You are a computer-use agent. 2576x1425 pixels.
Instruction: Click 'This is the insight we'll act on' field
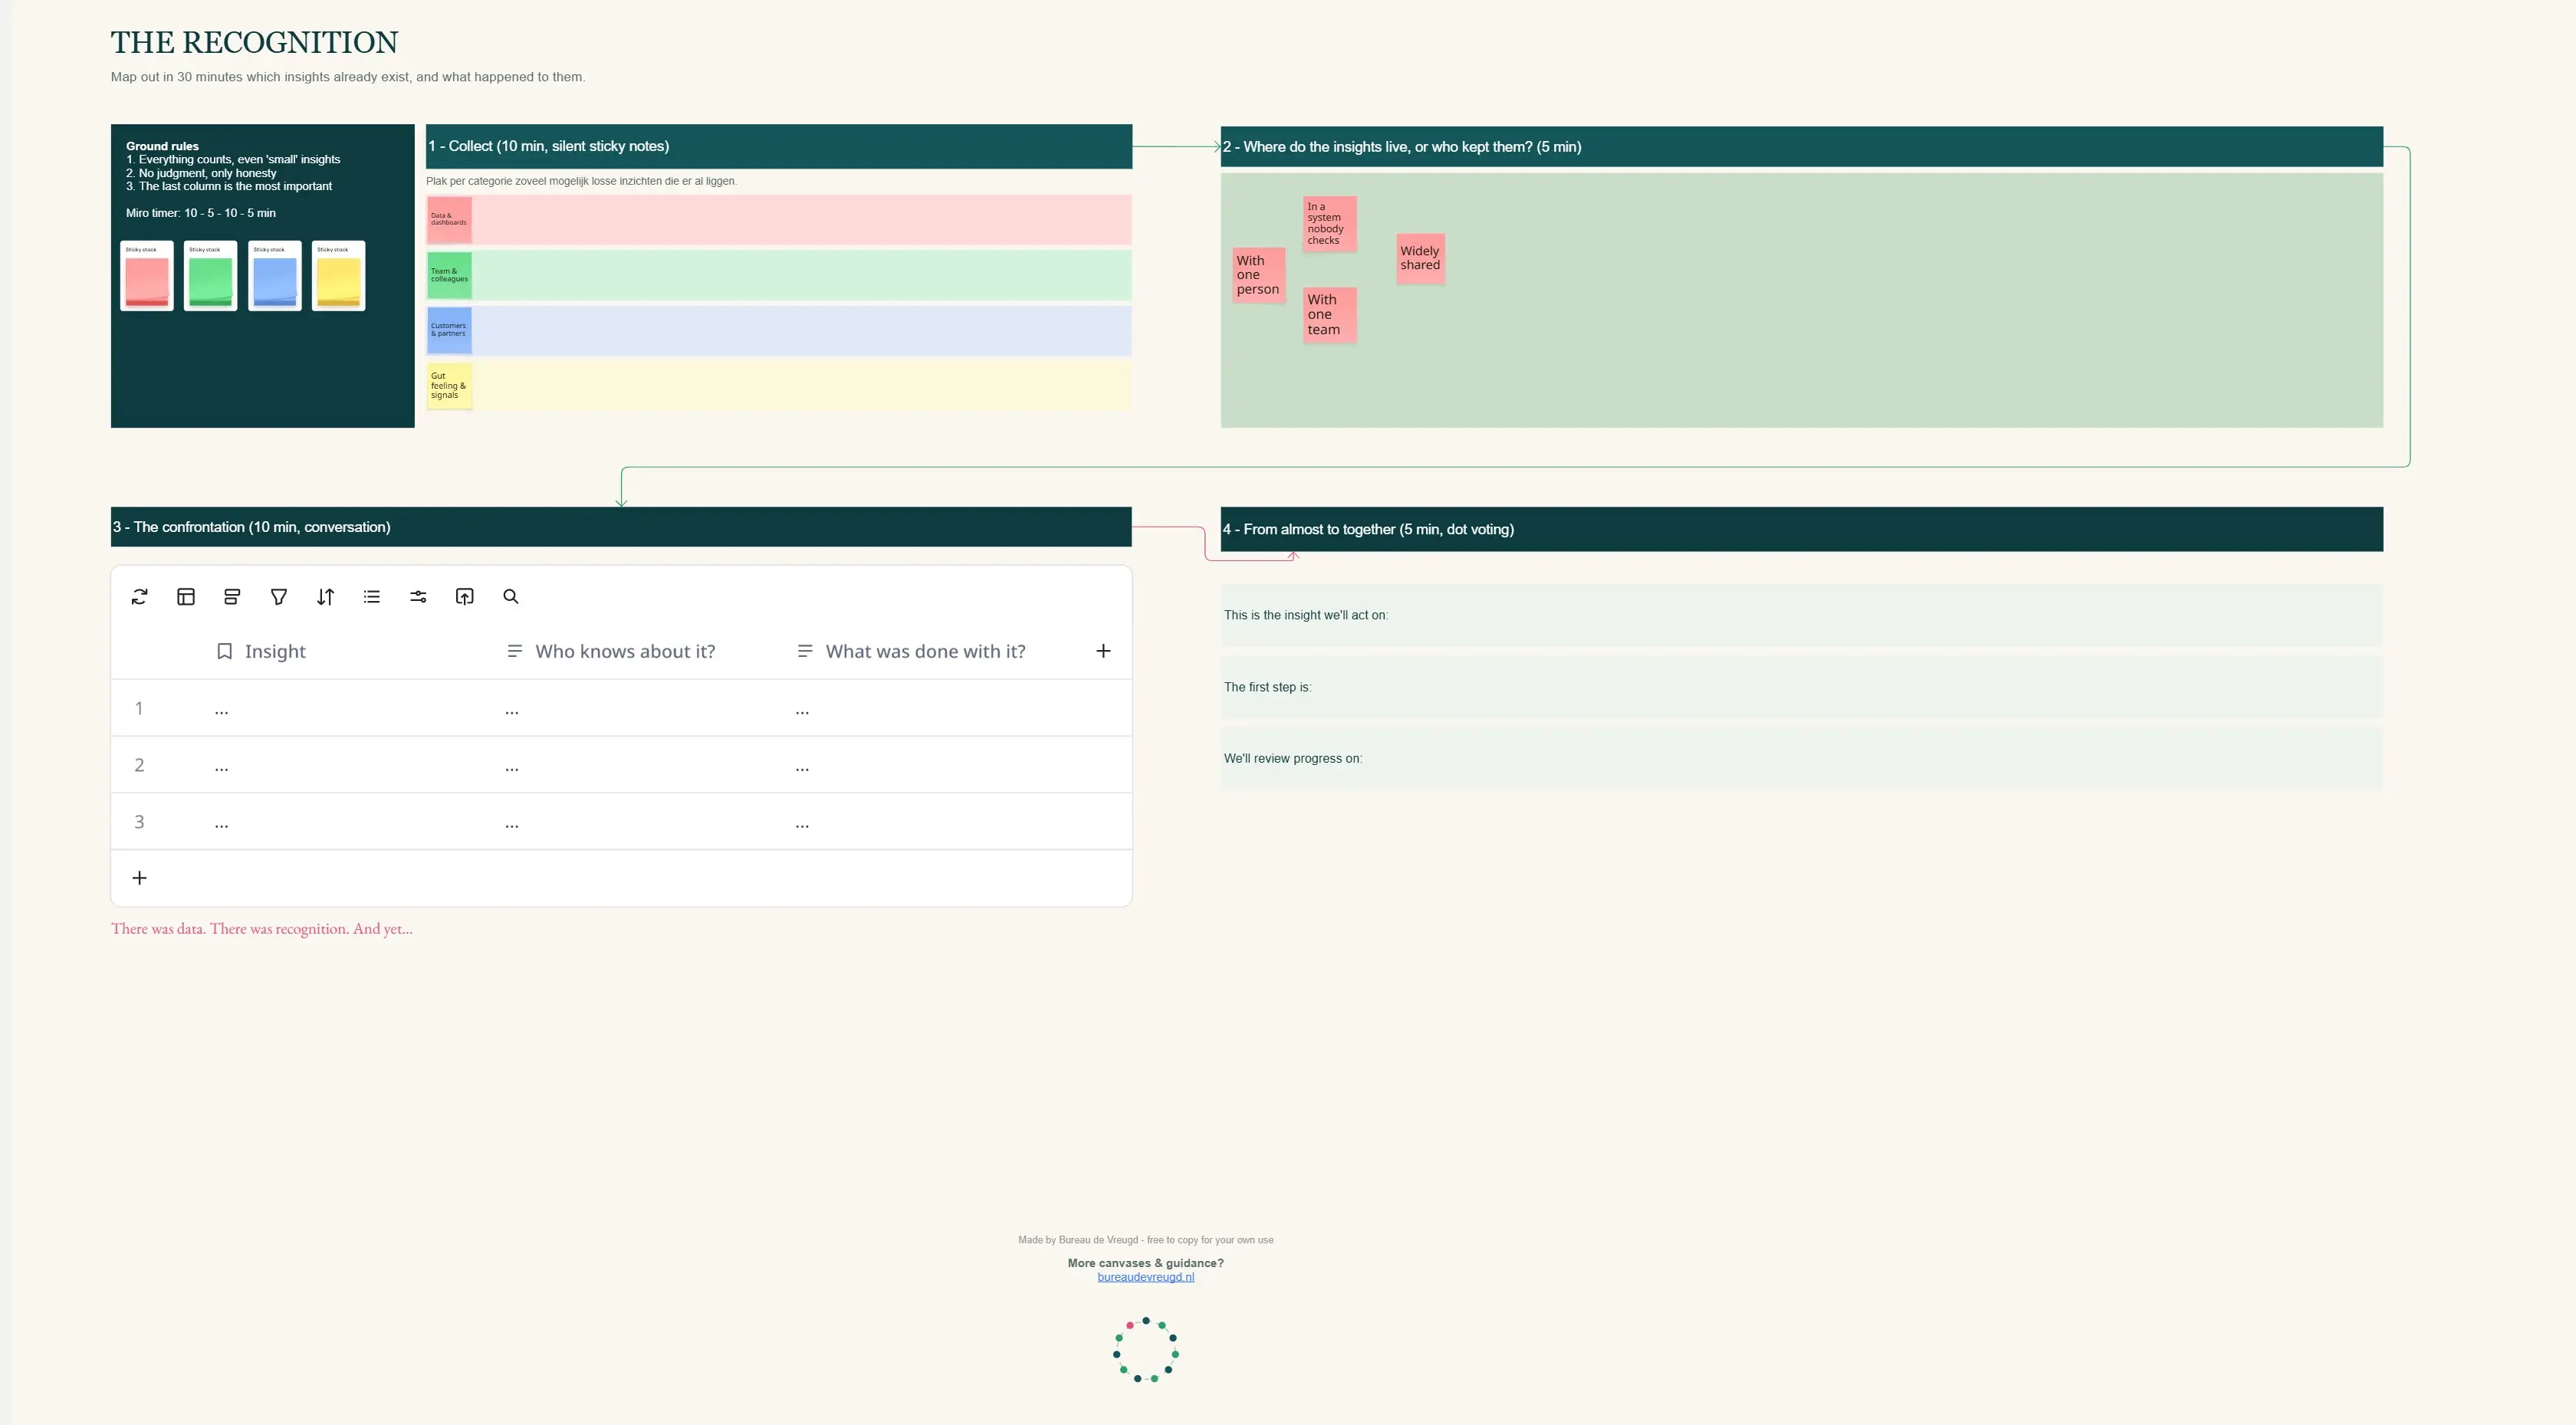[x=1801, y=615]
